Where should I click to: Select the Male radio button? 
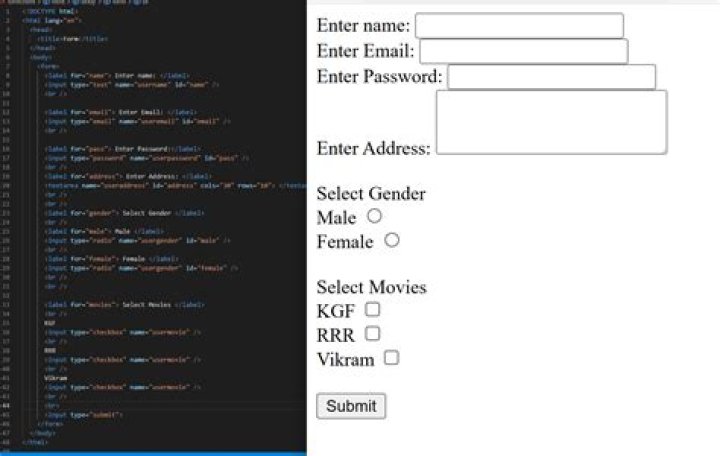click(374, 215)
